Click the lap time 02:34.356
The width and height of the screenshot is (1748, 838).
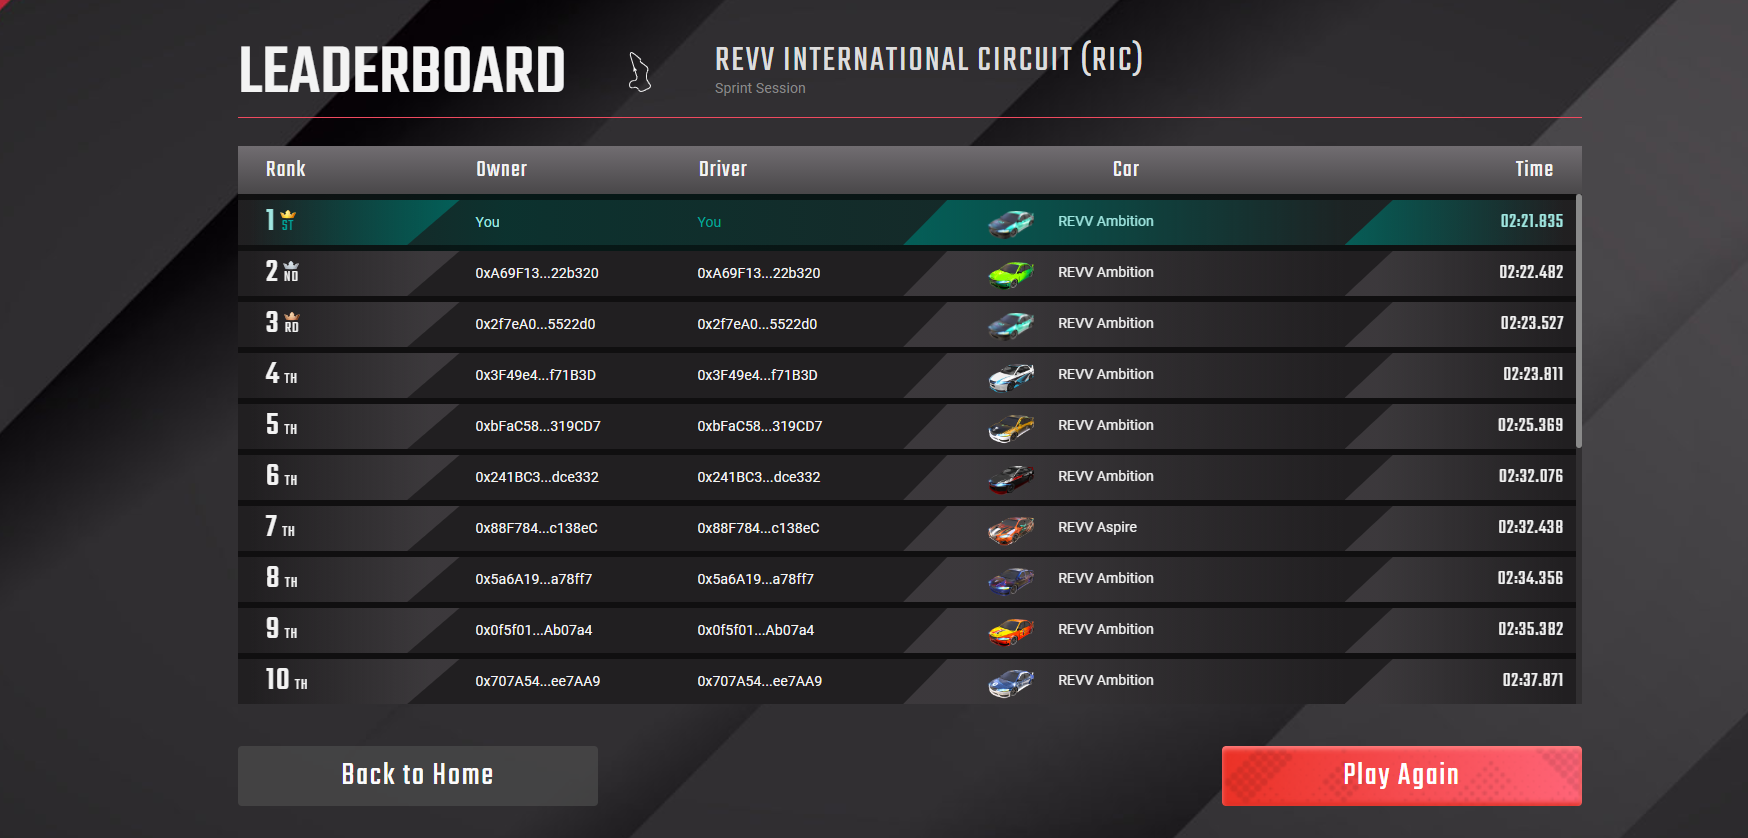1530,578
